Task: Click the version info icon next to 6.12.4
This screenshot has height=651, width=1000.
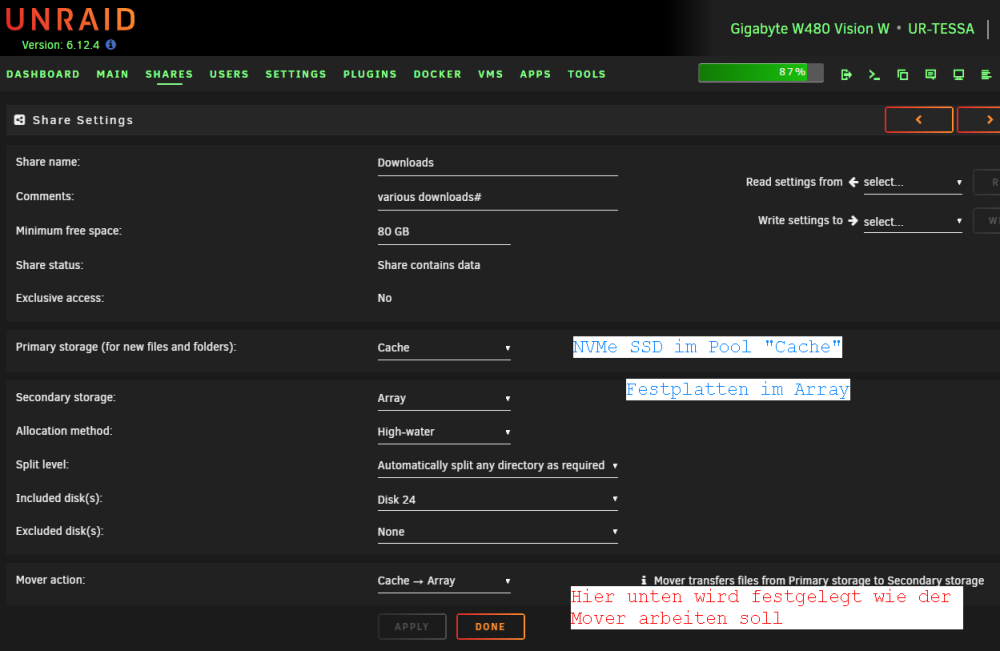Action: [x=111, y=45]
